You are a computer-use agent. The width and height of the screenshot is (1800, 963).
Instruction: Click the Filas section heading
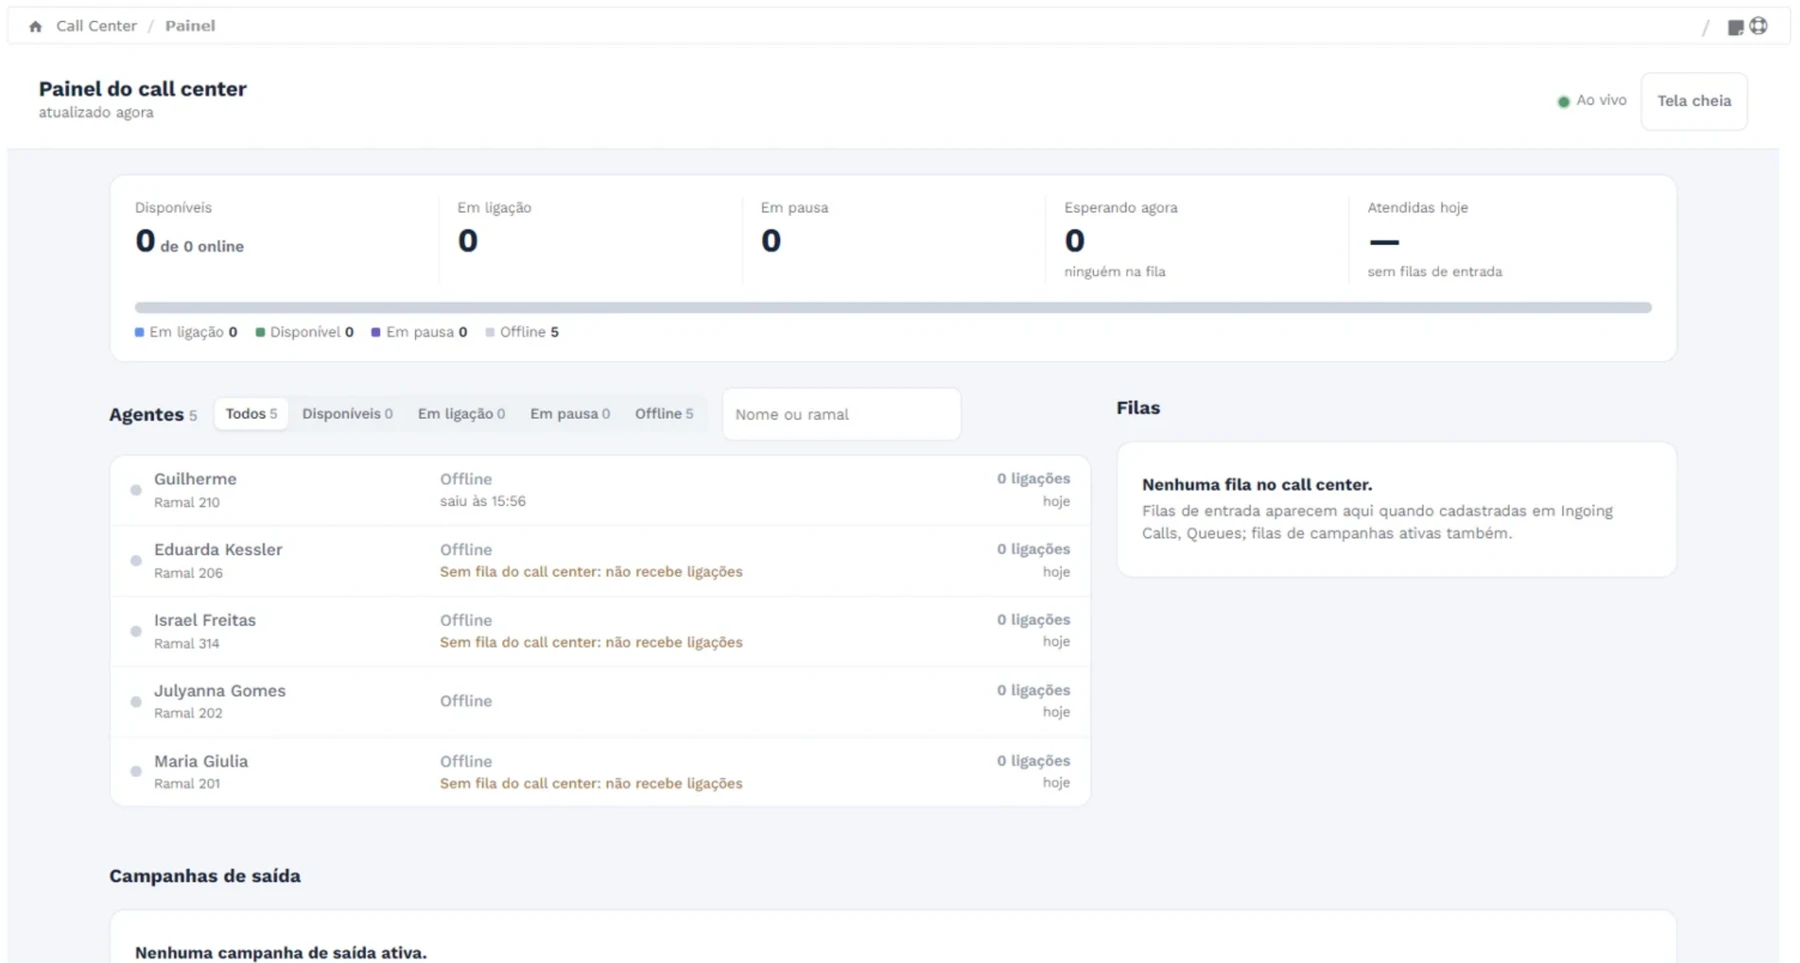(x=1138, y=408)
